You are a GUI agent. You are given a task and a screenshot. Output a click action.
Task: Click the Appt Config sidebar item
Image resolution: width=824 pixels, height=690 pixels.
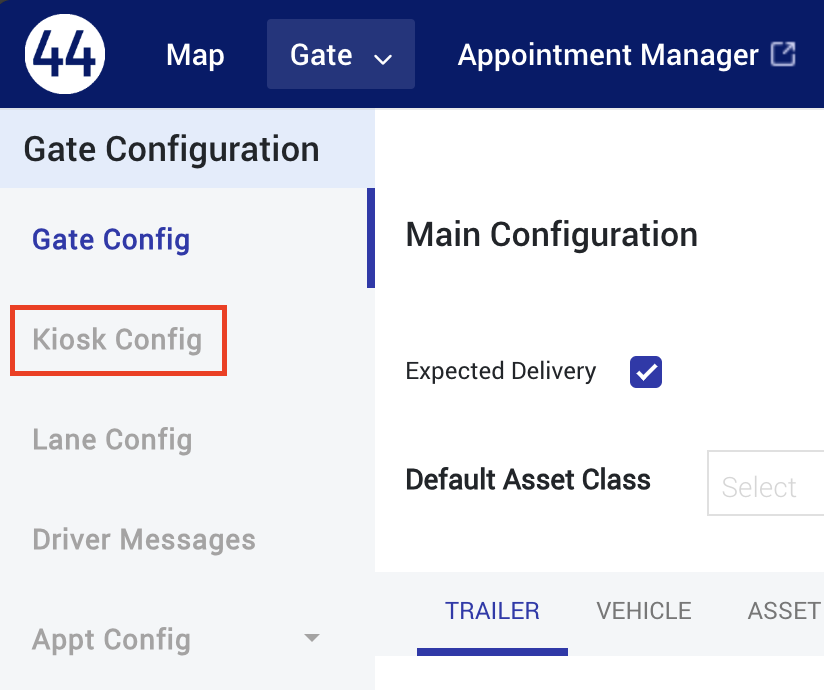[x=110, y=640]
